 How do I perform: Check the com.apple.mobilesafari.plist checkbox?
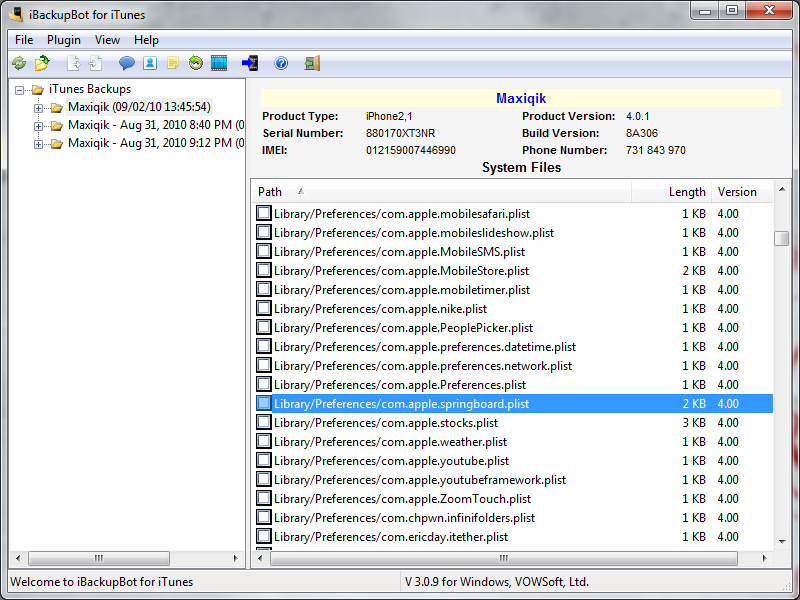264,213
